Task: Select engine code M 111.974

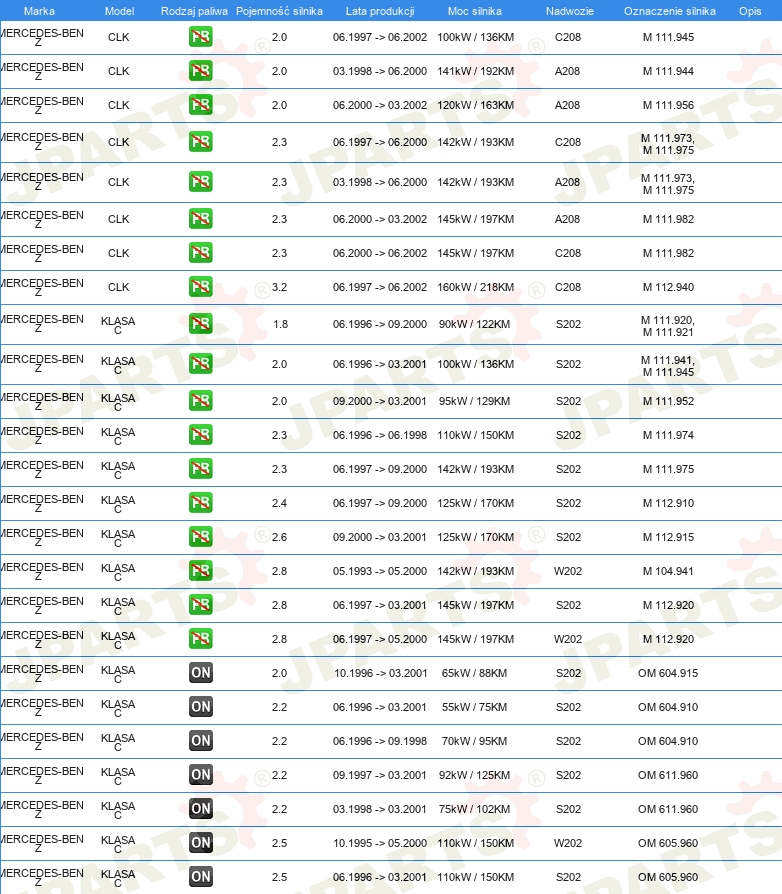Action: pyautogui.click(x=669, y=435)
